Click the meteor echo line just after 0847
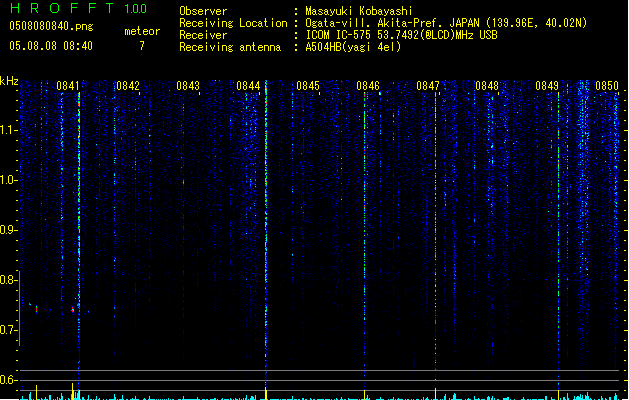629x400 pixels. point(436,237)
